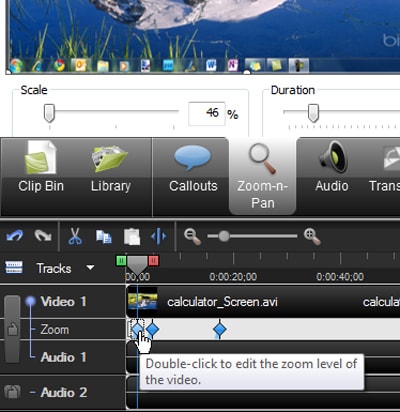Open the Tracks dropdown arrow
This screenshot has height=412, width=400.
click(x=90, y=268)
